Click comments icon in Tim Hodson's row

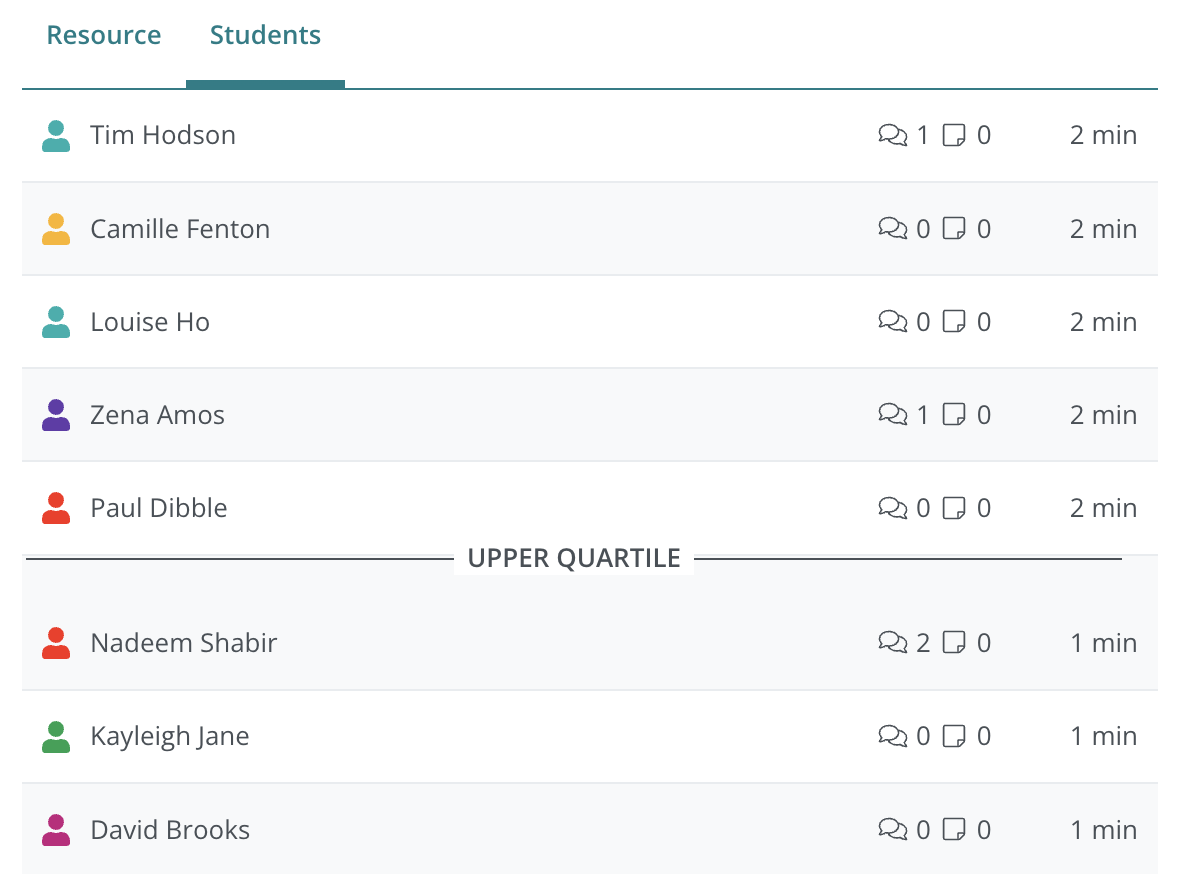[x=892, y=135]
